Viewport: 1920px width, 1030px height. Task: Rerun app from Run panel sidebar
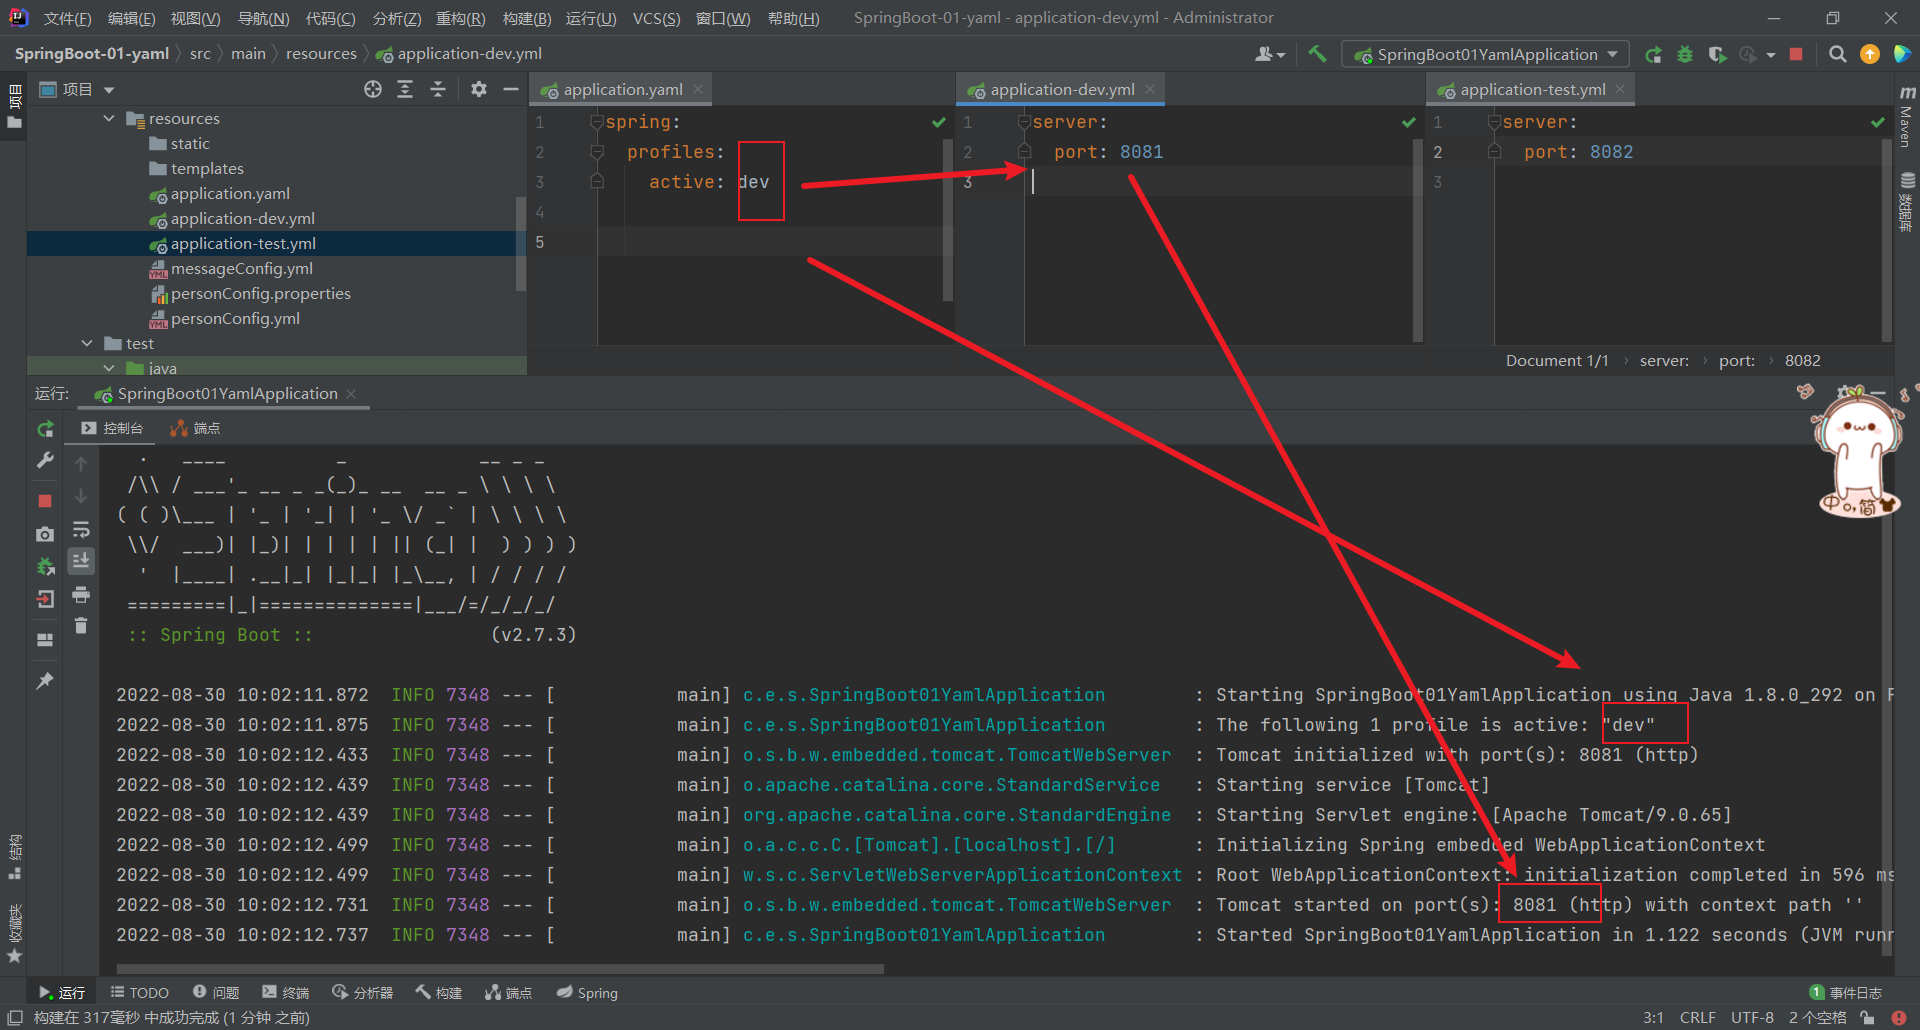[45, 429]
